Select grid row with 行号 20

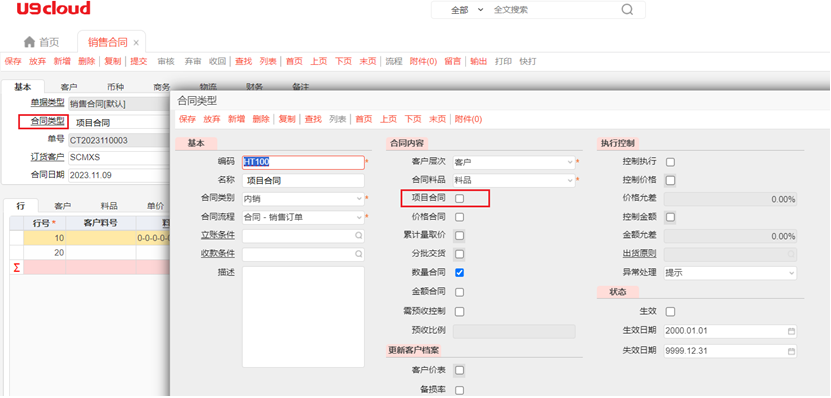(90, 253)
